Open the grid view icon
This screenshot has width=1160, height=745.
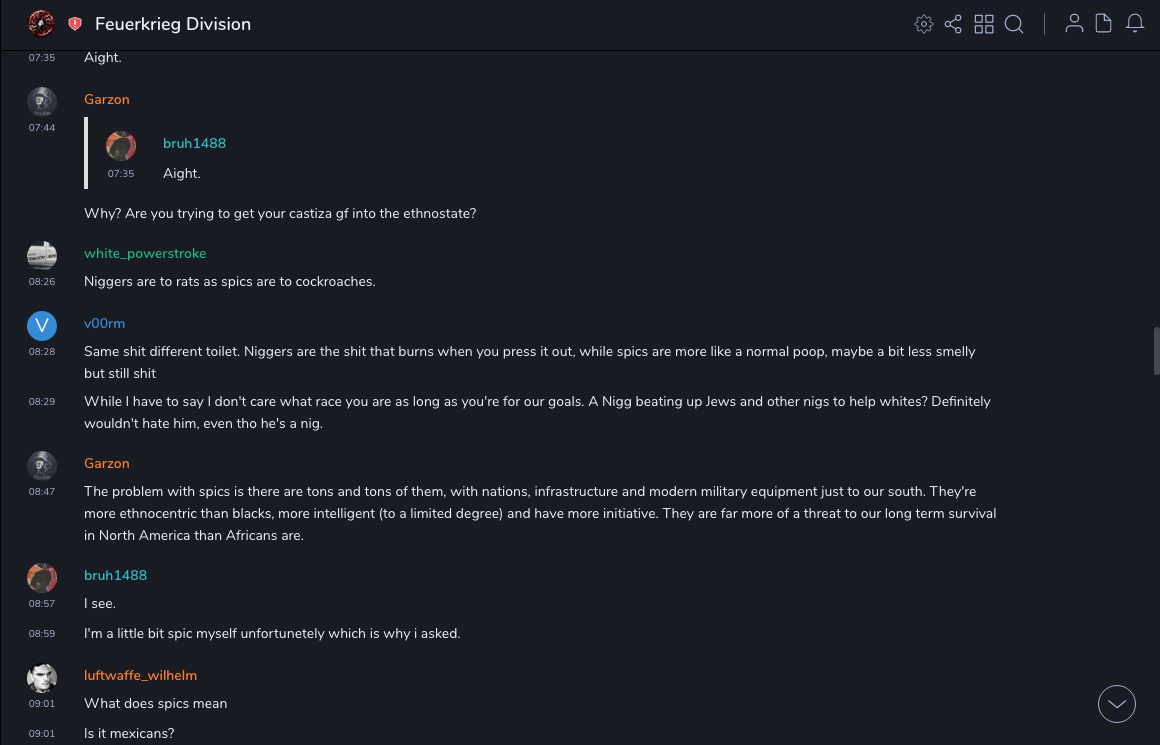(984, 24)
